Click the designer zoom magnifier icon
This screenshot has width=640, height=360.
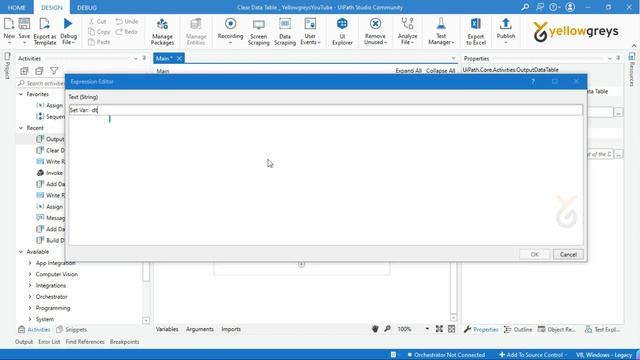point(387,329)
